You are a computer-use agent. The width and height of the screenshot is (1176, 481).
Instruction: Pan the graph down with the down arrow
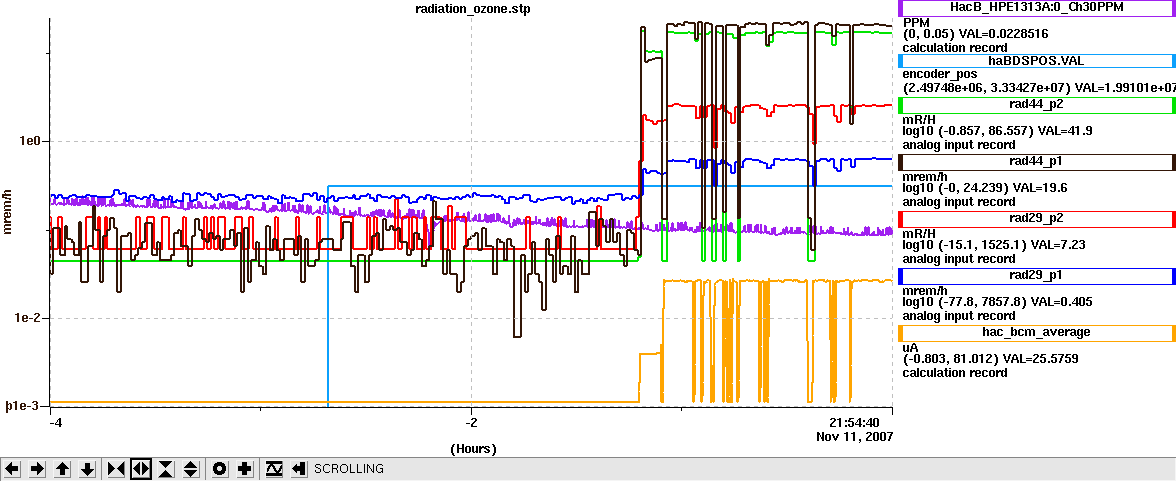click(88, 469)
